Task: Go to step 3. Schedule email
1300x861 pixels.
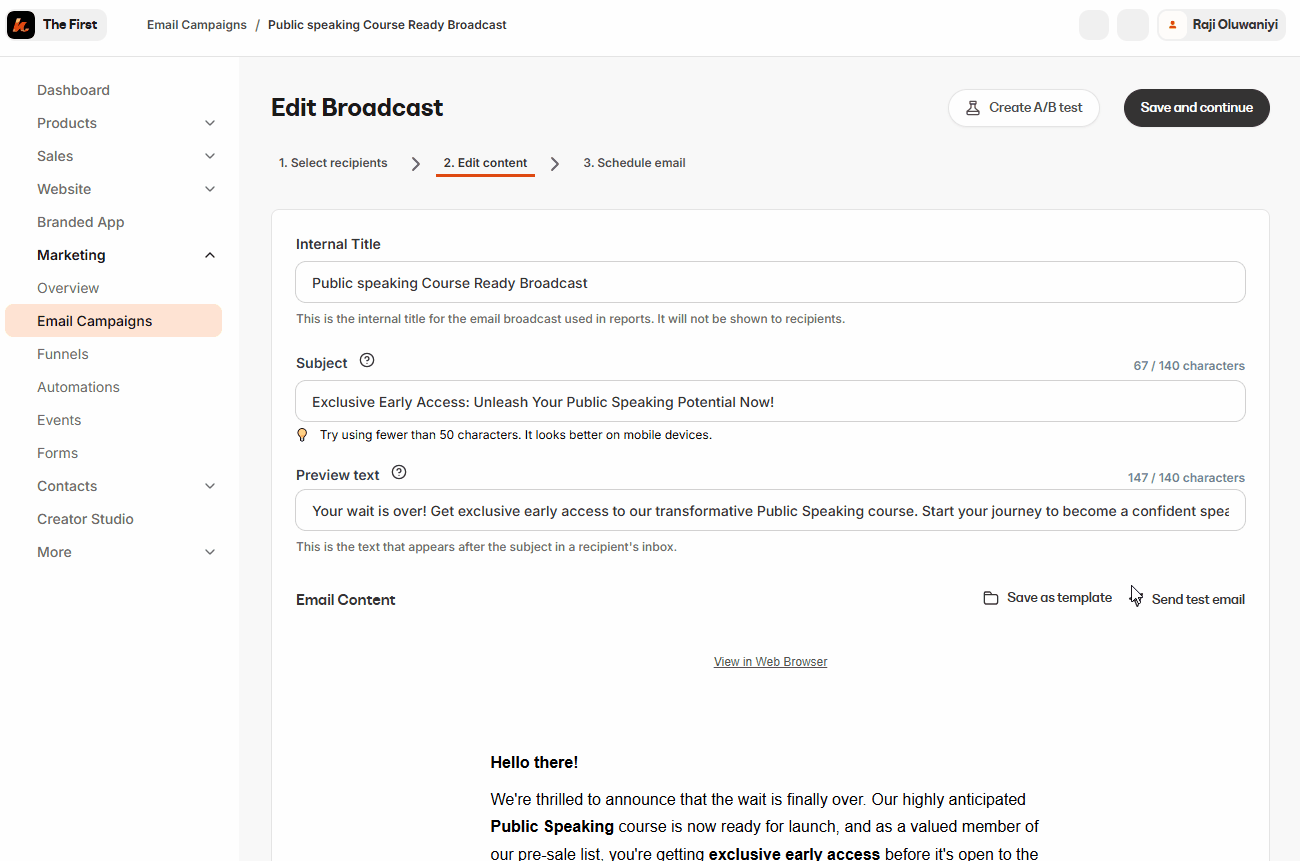Action: [x=634, y=163]
